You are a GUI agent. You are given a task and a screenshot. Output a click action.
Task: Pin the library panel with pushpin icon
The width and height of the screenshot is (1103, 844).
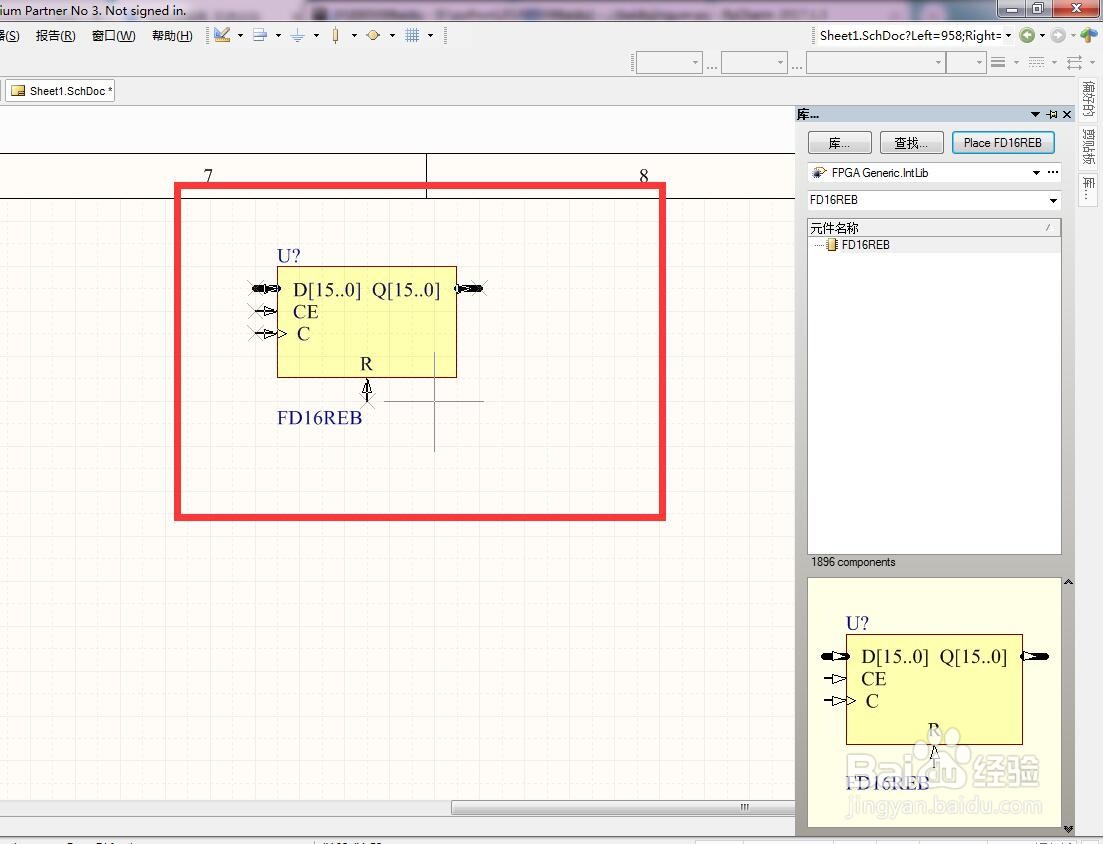coord(1052,114)
